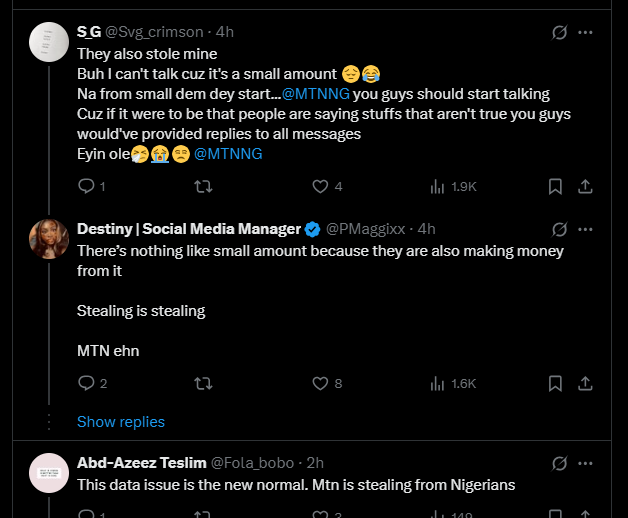Expand Show replies thread
Image resolution: width=628 pixels, height=518 pixels.
[121, 422]
